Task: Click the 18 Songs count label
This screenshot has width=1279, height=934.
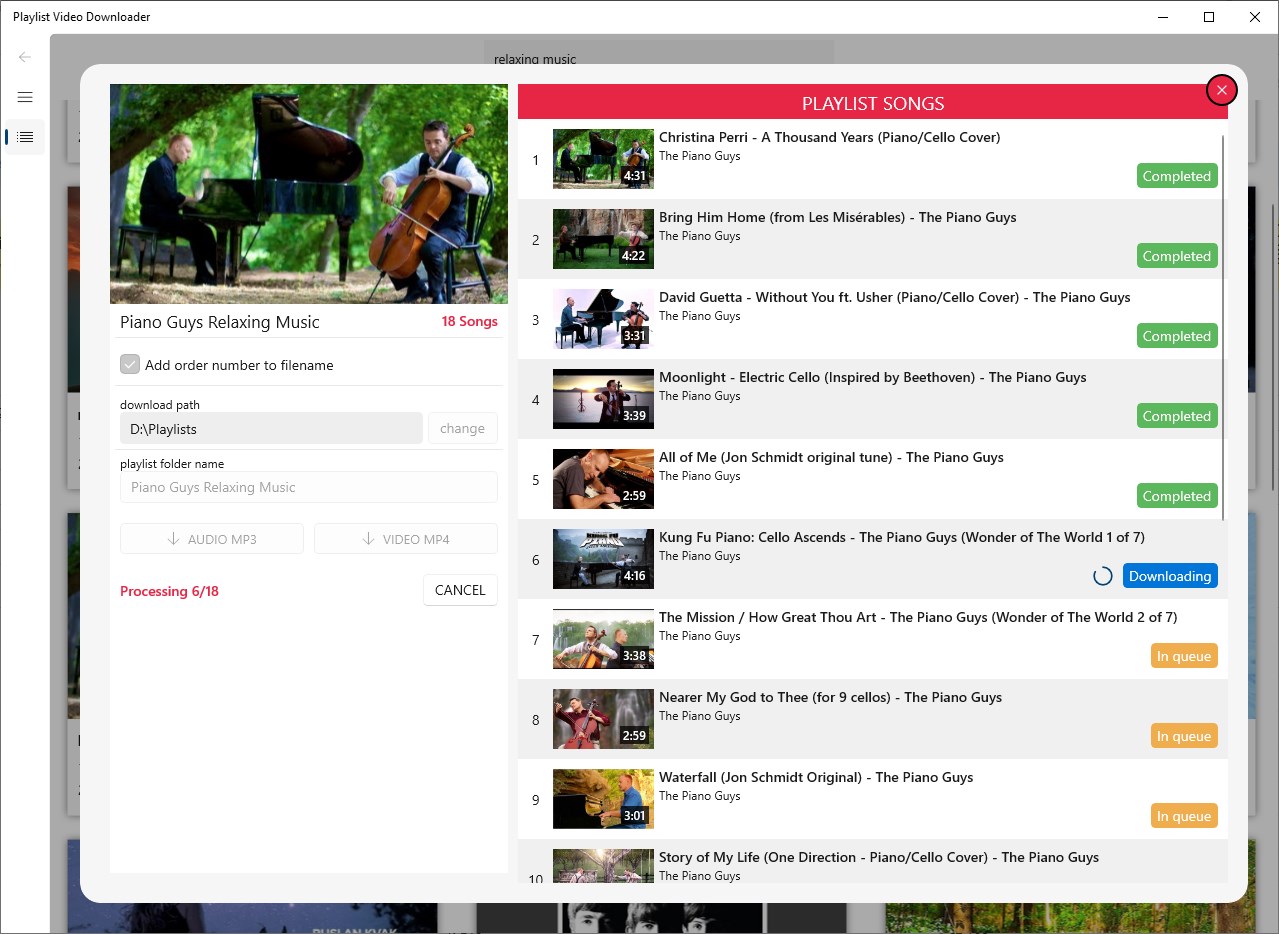Action: 469,321
